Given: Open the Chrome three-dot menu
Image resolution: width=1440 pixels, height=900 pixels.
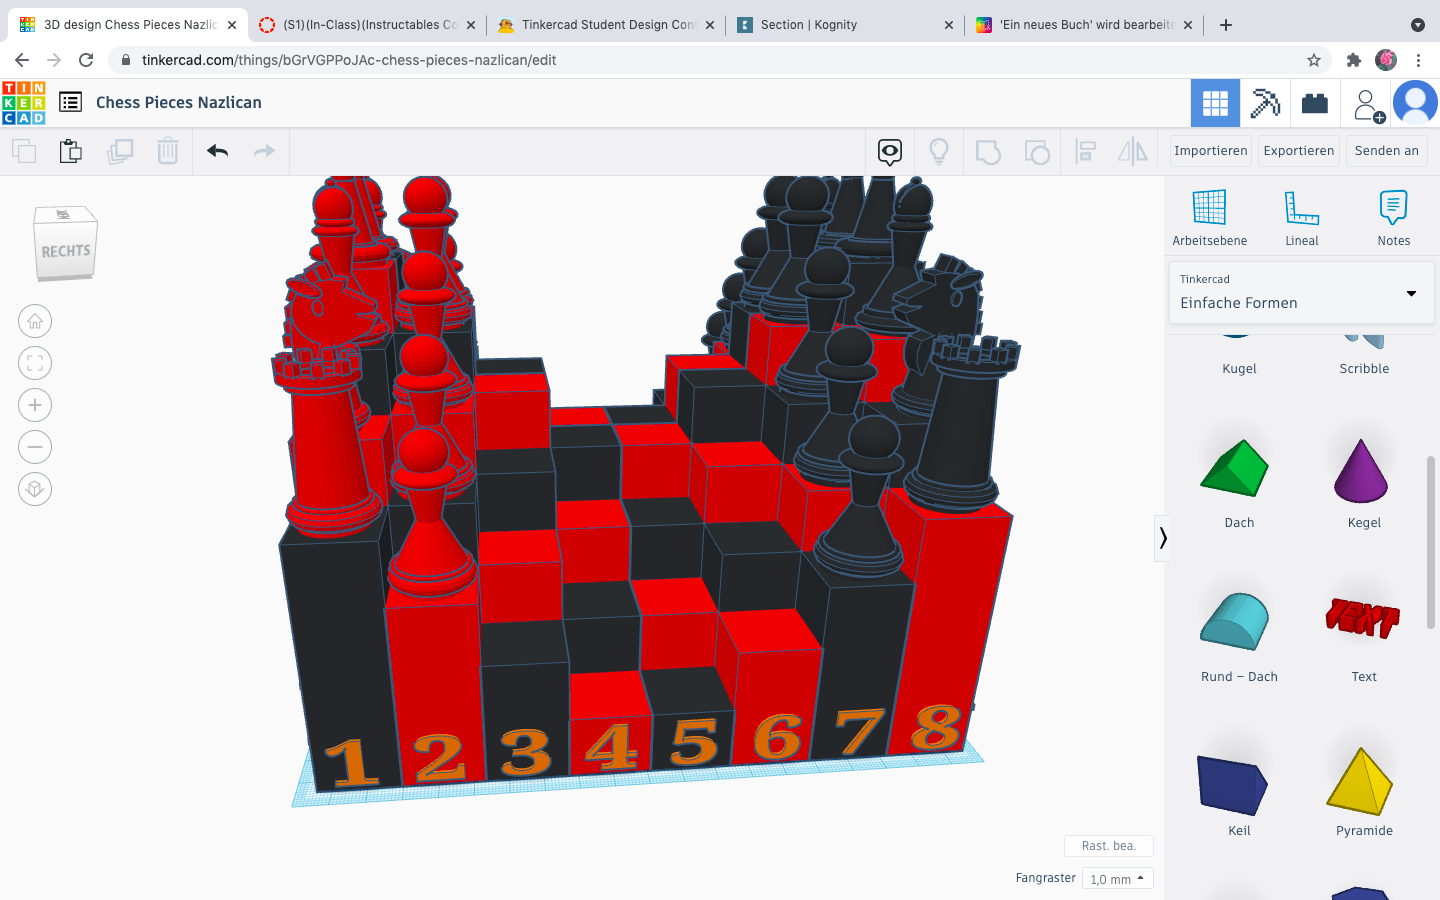Looking at the screenshot, I should click(1418, 60).
